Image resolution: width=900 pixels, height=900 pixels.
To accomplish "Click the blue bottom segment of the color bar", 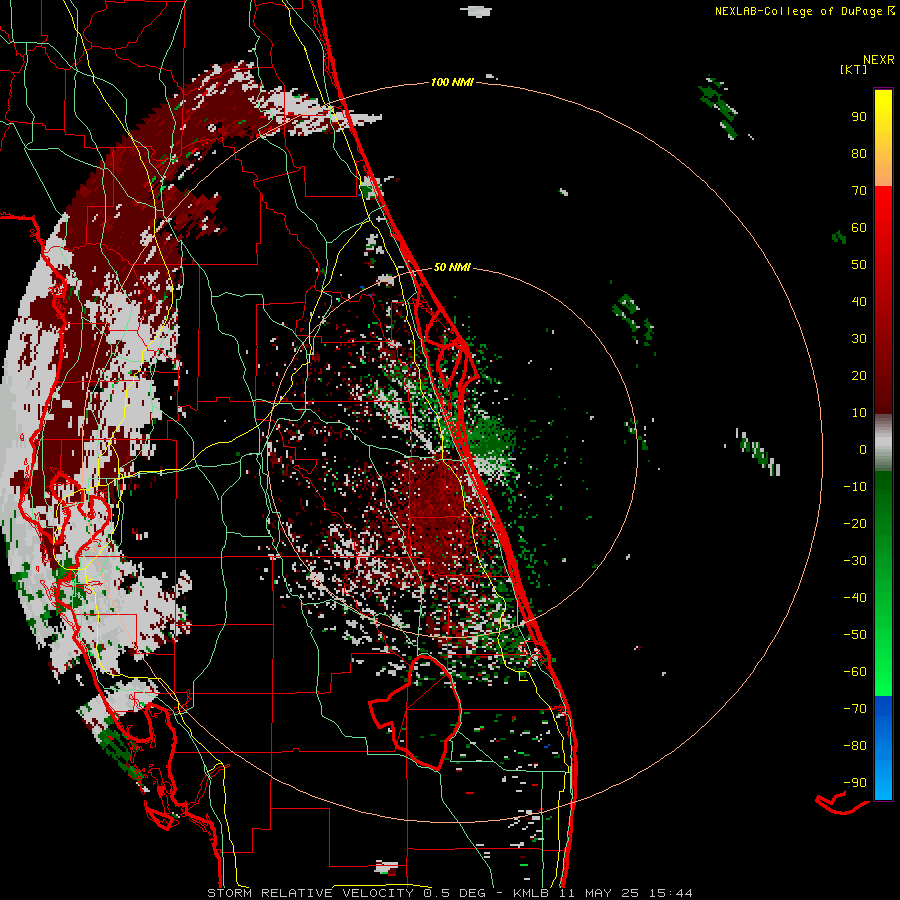I will tap(883, 747).
